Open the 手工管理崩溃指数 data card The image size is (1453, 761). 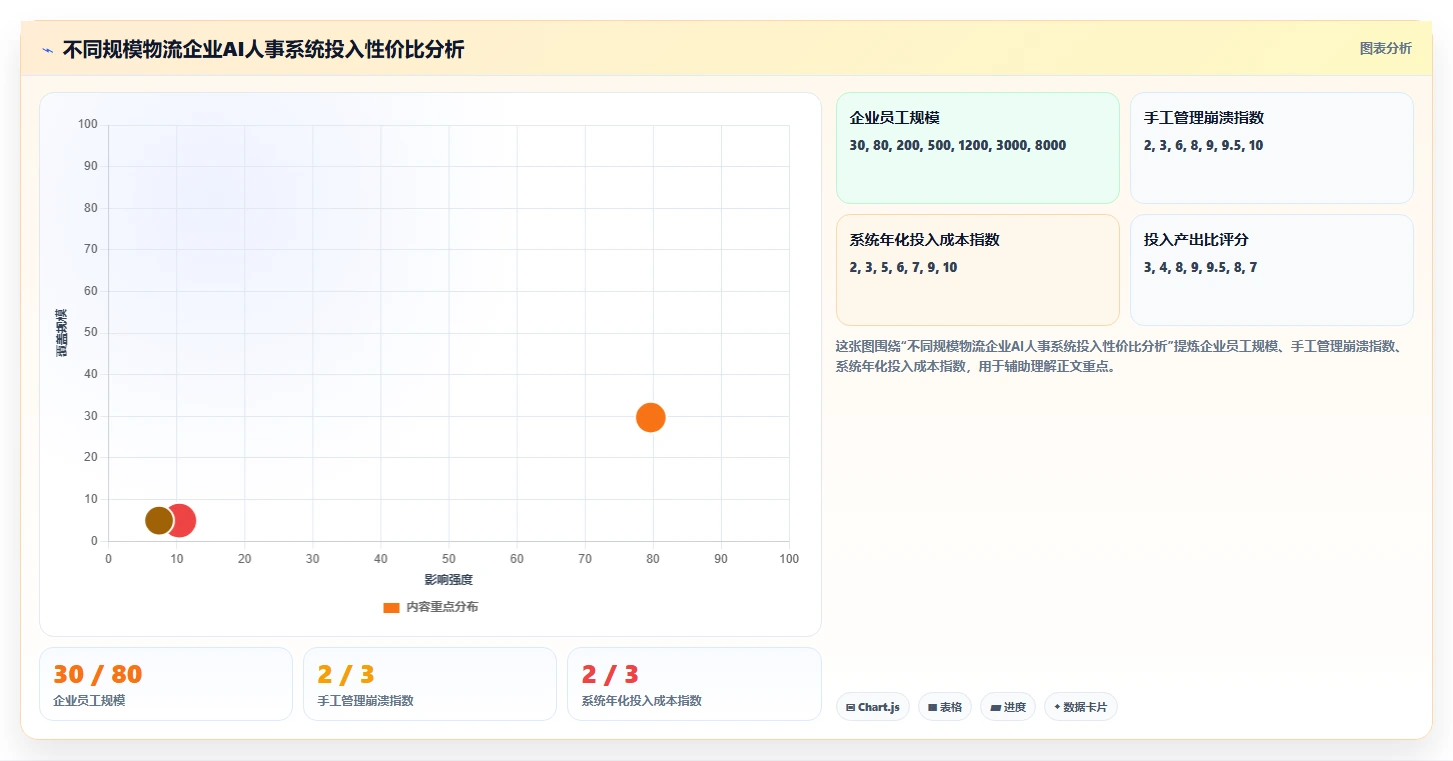click(x=1271, y=148)
